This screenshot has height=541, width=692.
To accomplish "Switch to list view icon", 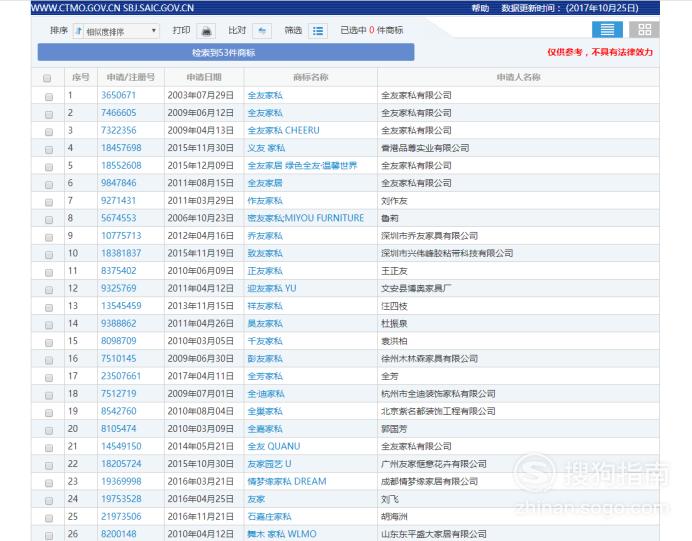I will [x=607, y=30].
